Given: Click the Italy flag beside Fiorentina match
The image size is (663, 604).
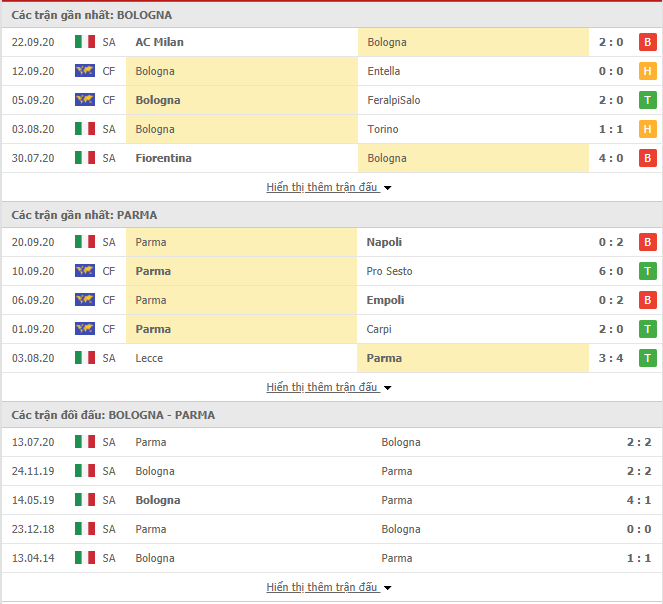Looking at the screenshot, I should tap(85, 158).
